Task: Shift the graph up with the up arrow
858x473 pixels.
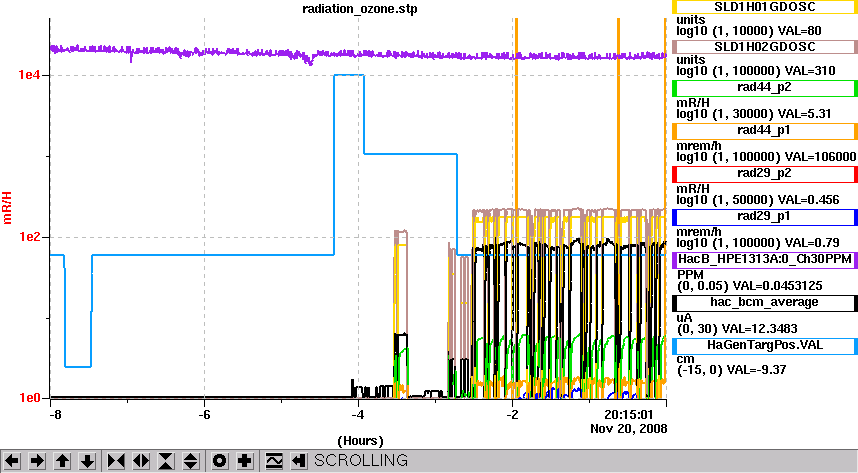Action: coord(62,461)
